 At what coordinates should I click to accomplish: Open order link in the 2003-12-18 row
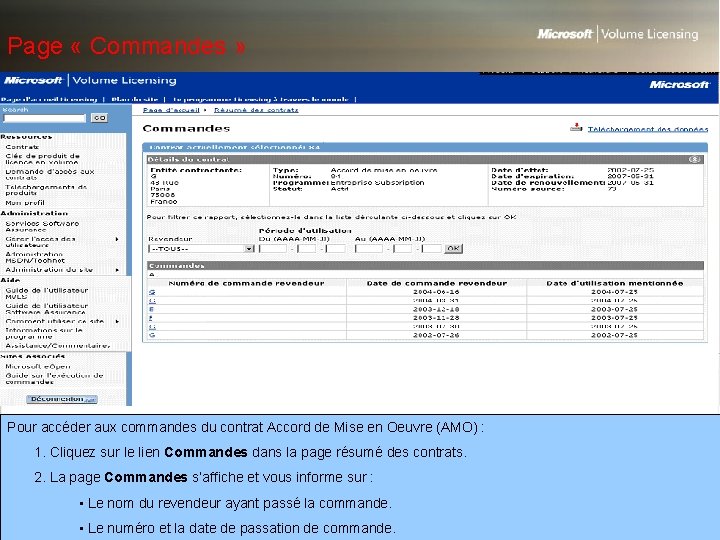[x=152, y=309]
